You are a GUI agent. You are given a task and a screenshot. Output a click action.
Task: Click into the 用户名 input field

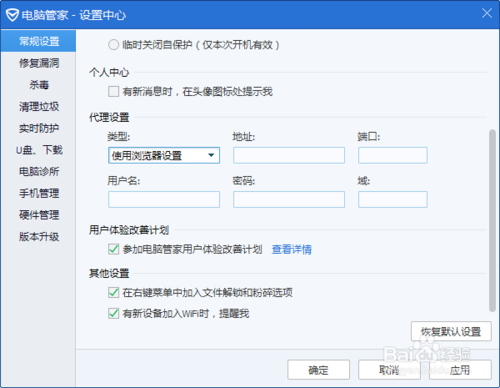164,199
